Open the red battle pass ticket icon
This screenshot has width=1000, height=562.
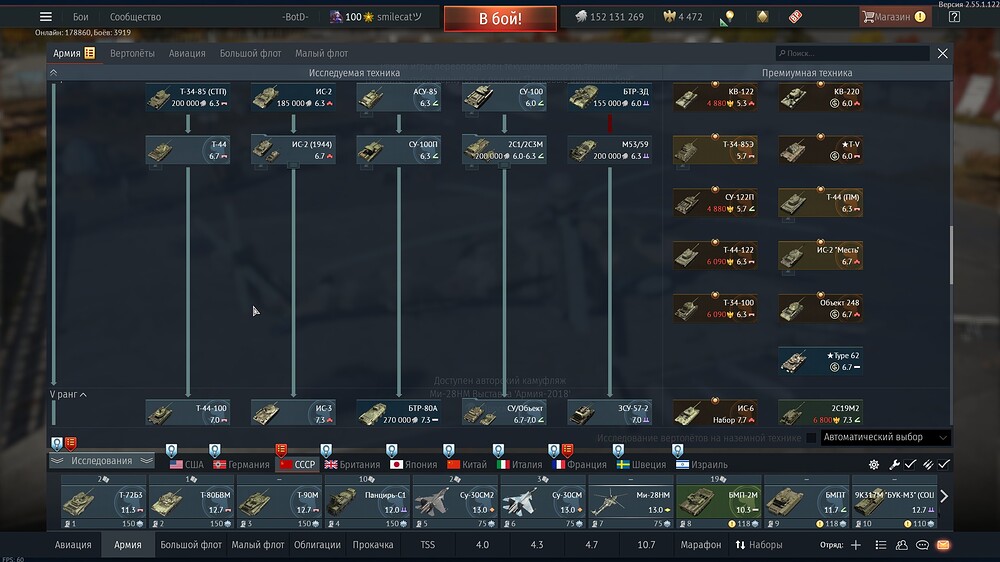pos(795,17)
